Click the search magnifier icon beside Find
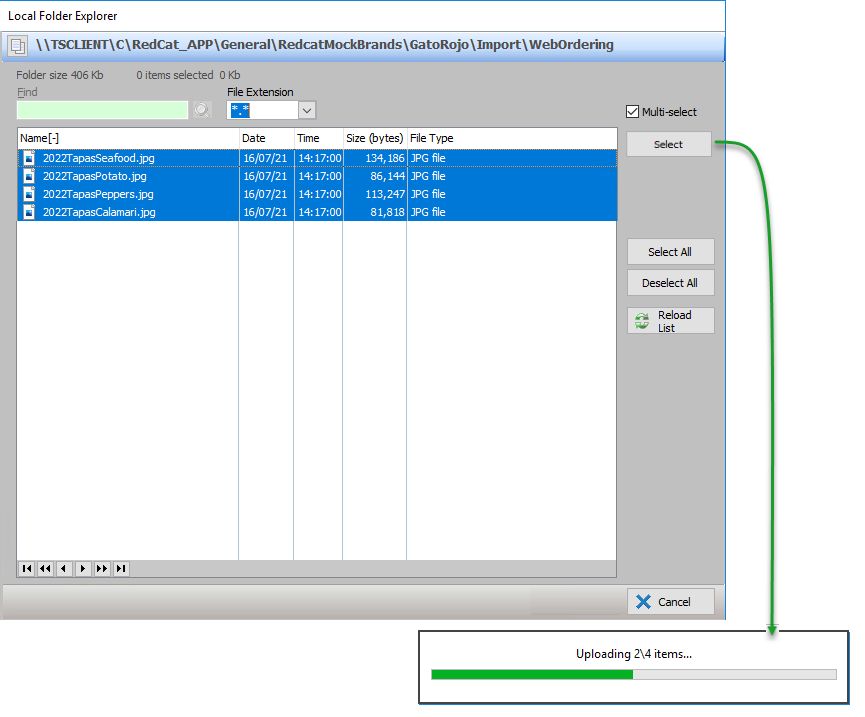Viewport: 865px width, 717px height. (x=202, y=110)
